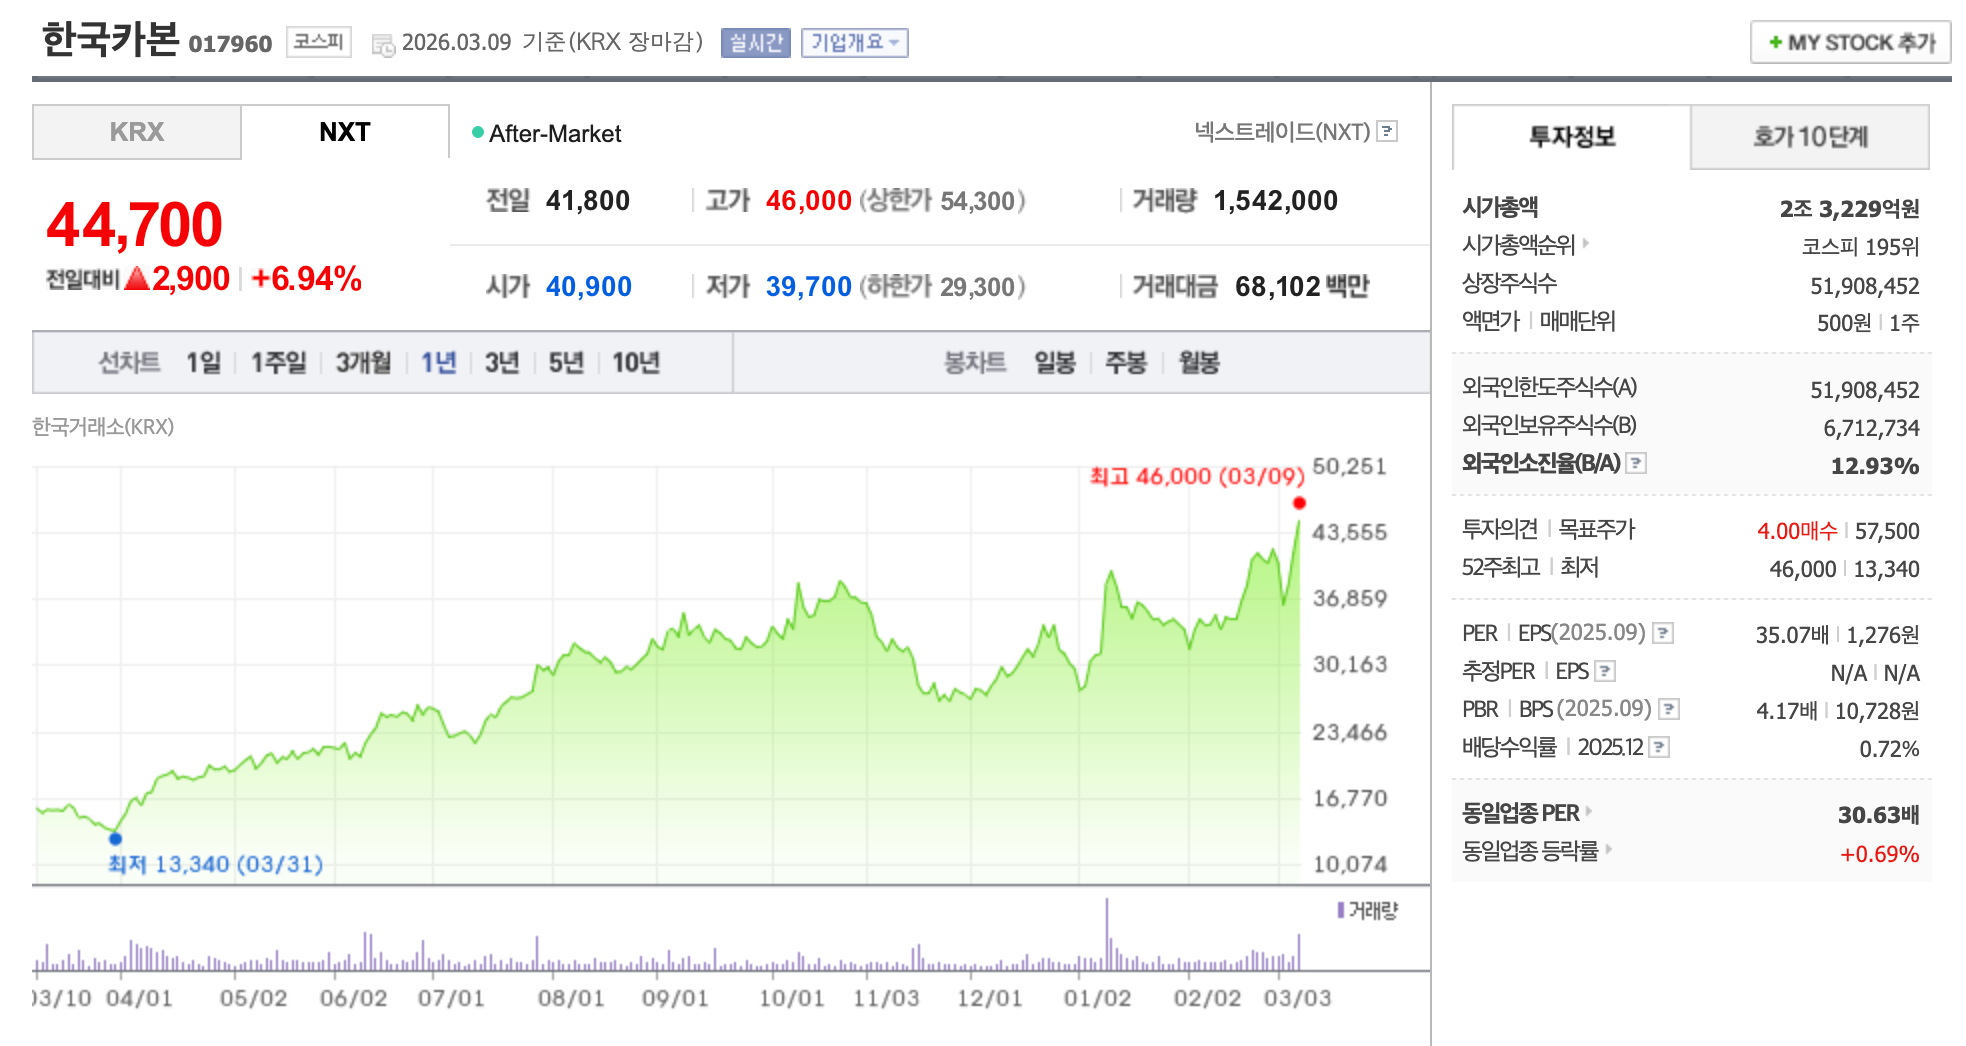Viewport: 1966px width, 1046px height.
Task: Select the NXT tab
Action: click(345, 132)
